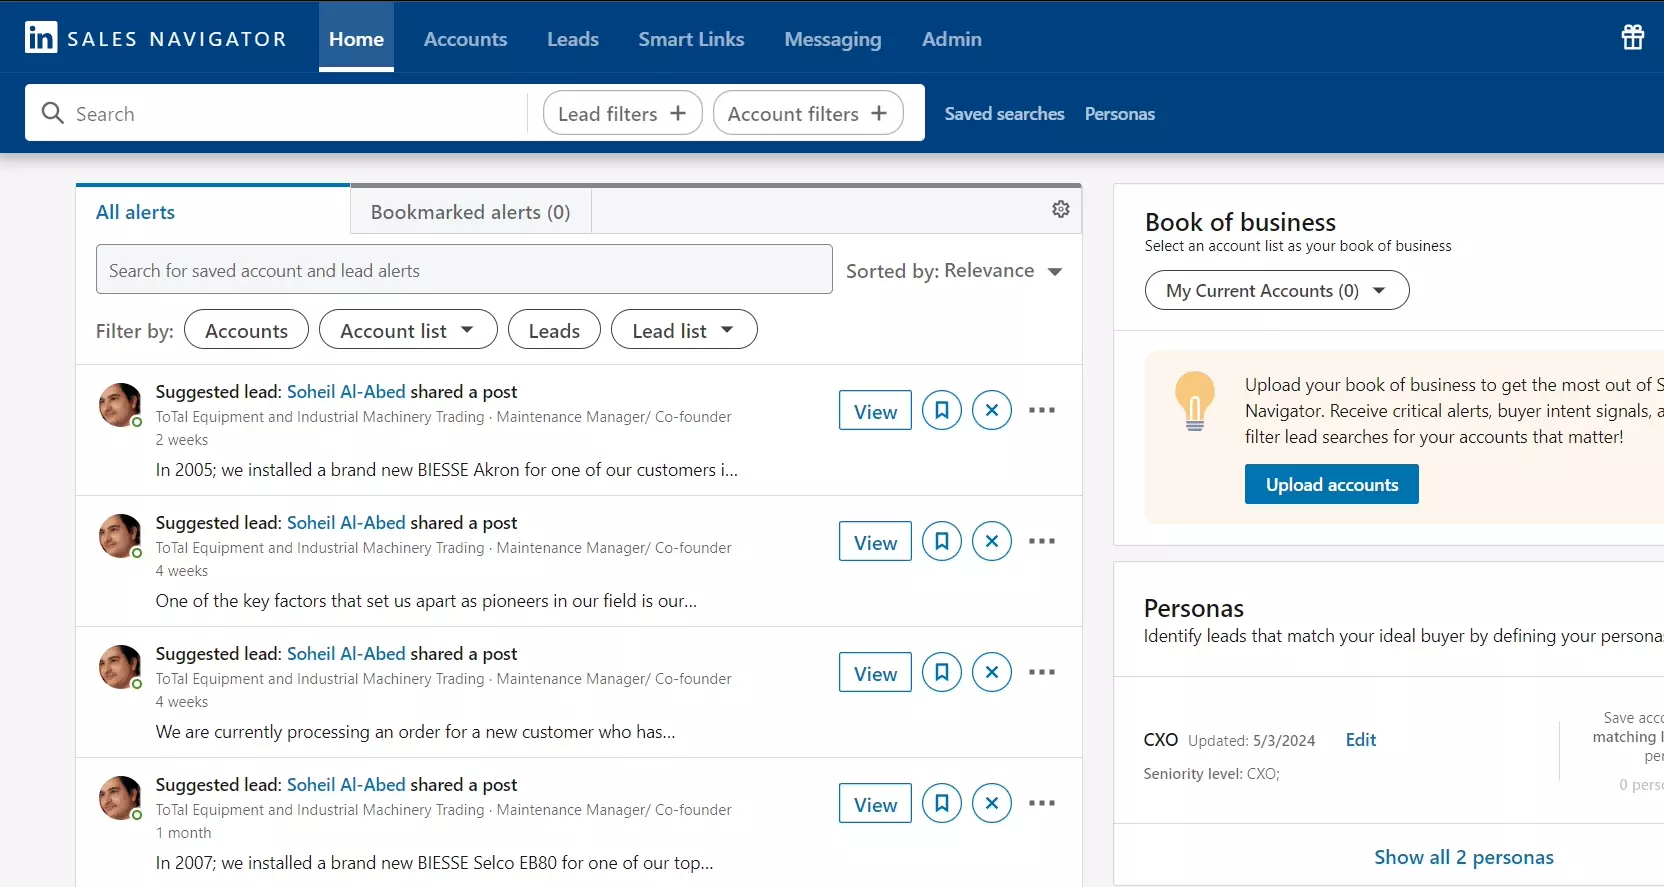Add Lead filters to search
The width and height of the screenshot is (1664, 887).
click(x=622, y=113)
